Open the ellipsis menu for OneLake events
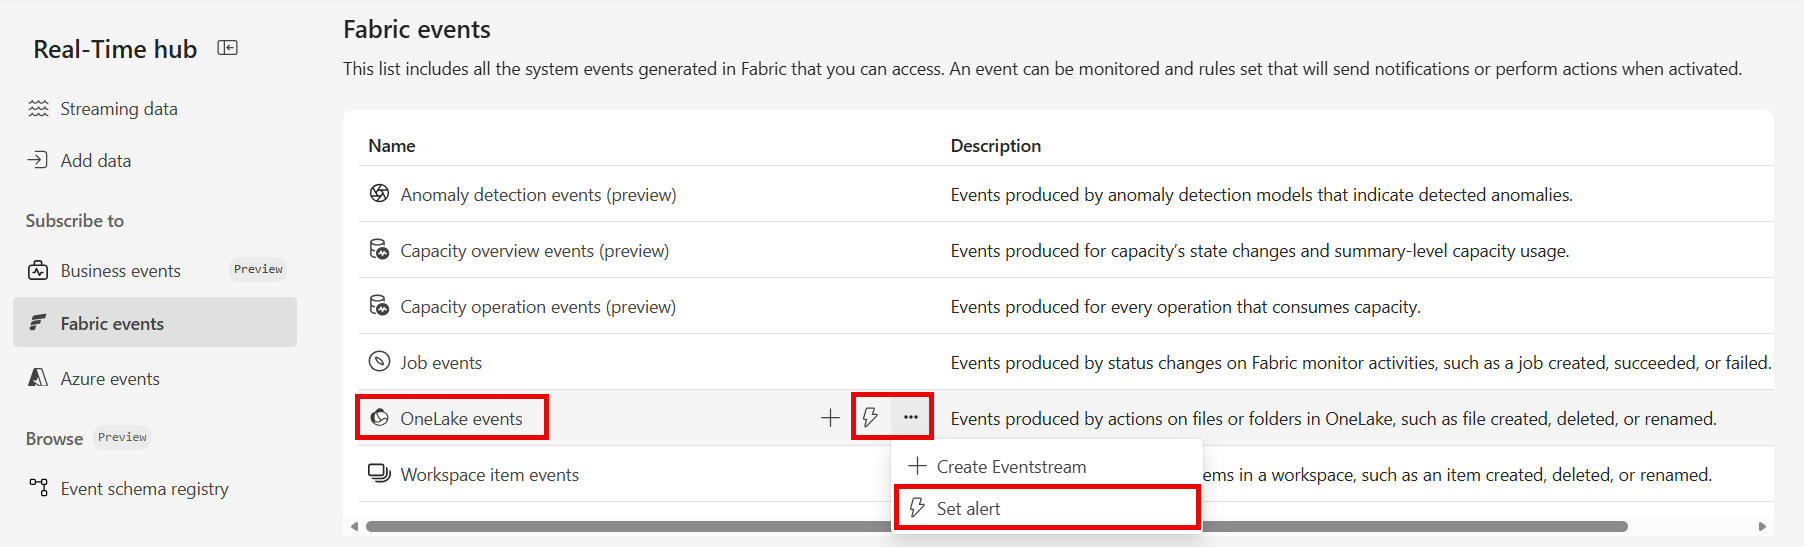This screenshot has height=547, width=1804. tap(910, 418)
